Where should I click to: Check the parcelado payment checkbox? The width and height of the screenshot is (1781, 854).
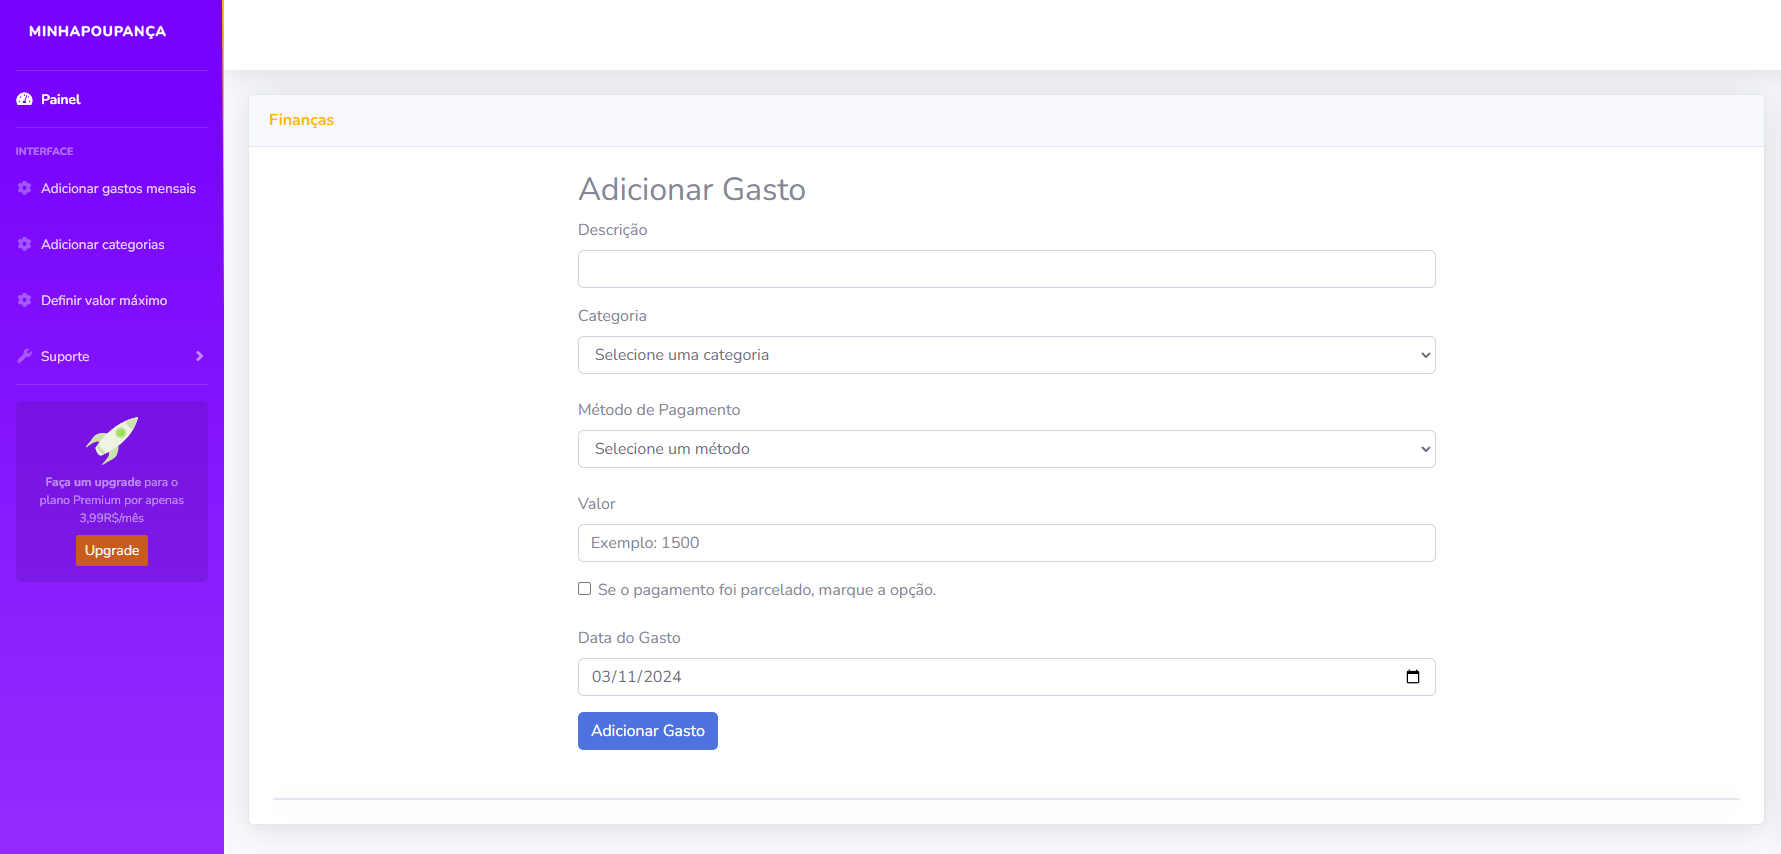(x=585, y=589)
